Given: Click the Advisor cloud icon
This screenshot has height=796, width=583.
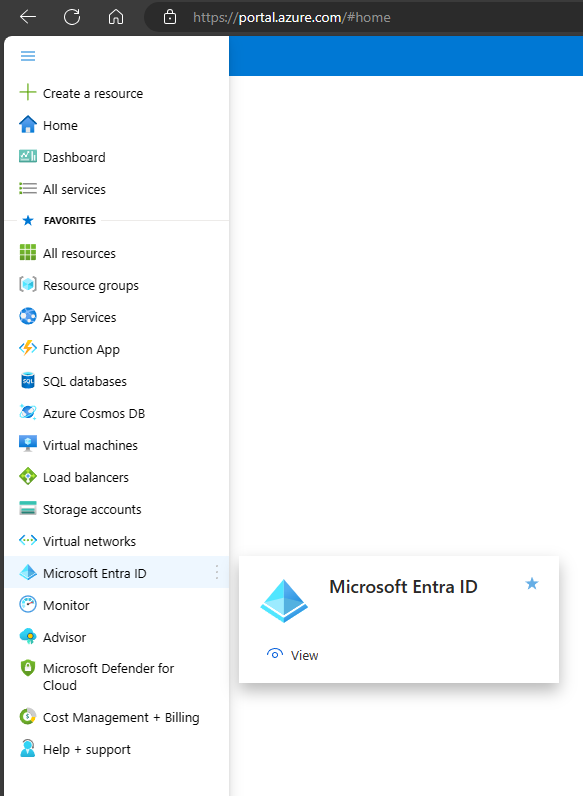Looking at the screenshot, I should (x=28, y=636).
